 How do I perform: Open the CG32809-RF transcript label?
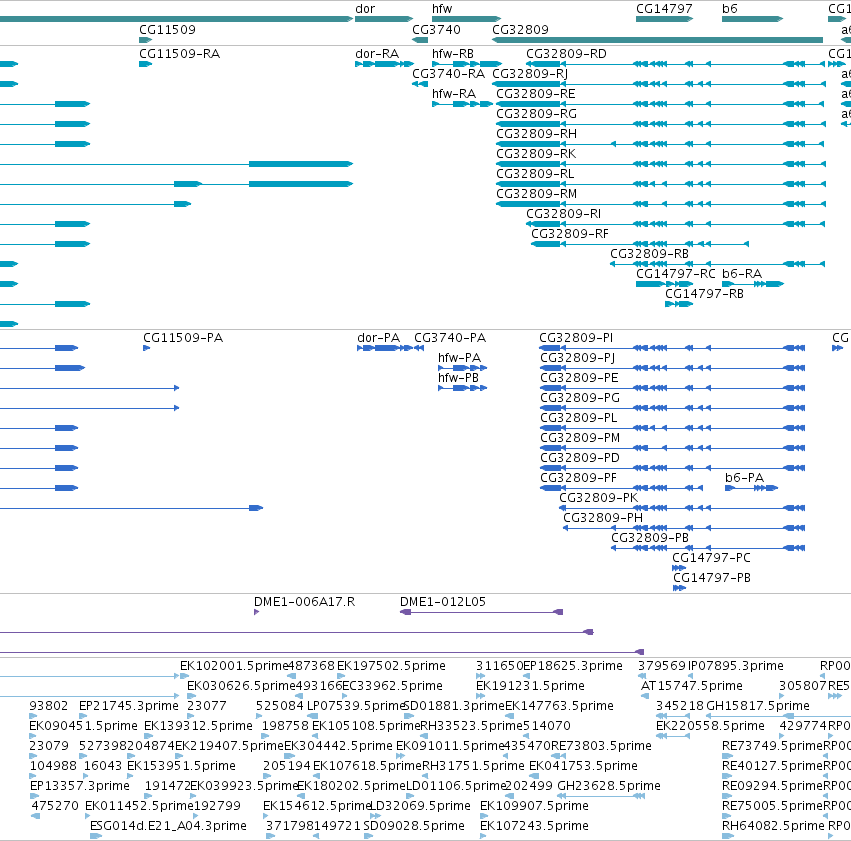[569, 234]
